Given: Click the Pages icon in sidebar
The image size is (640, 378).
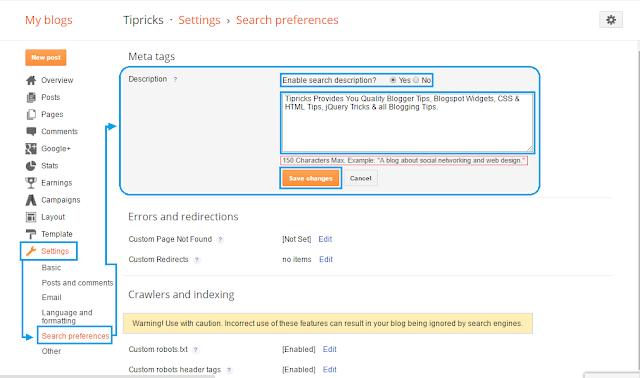Looking at the screenshot, I should pos(31,114).
